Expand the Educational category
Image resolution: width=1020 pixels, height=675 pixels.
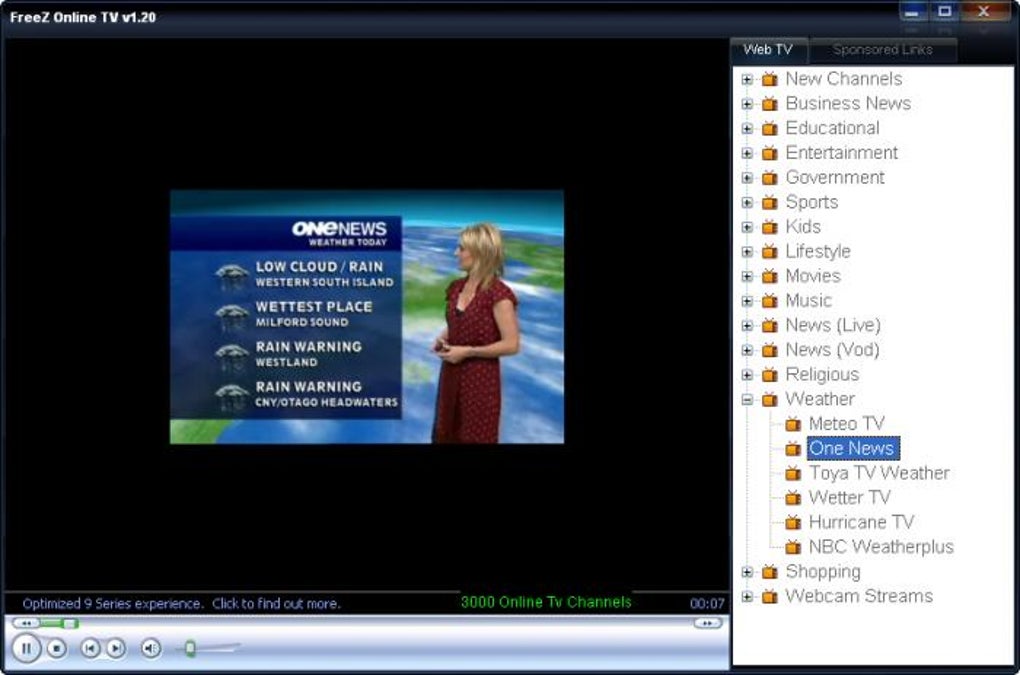tap(747, 129)
